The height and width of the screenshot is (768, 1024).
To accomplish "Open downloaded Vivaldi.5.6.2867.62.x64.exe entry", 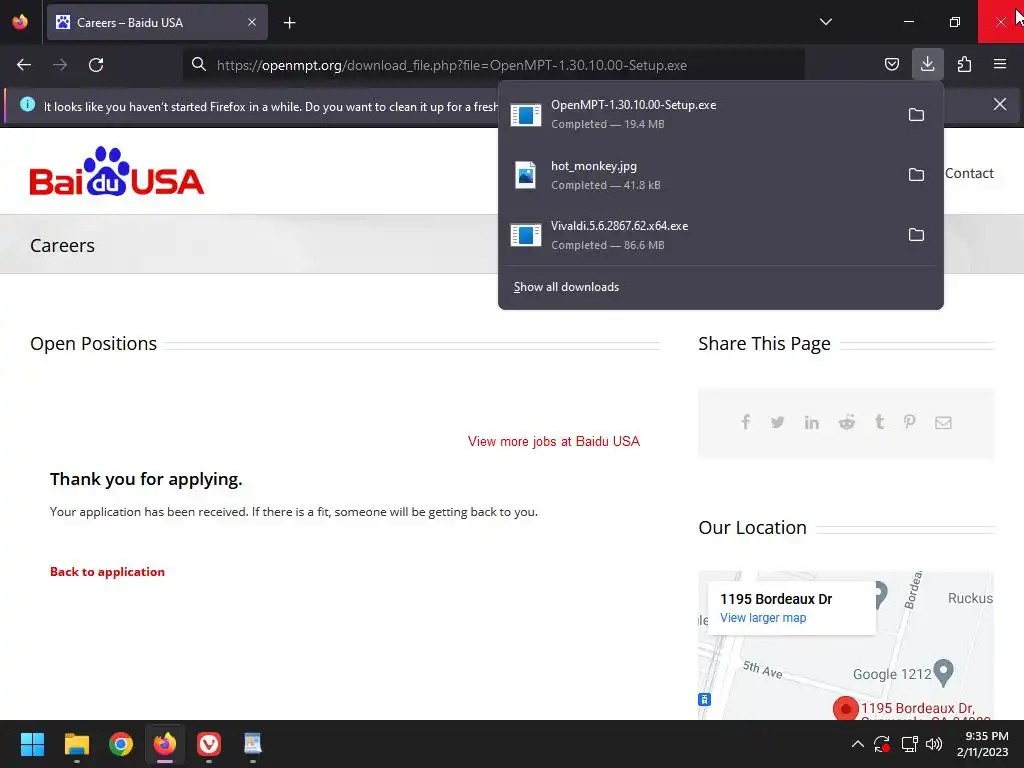I will [x=702, y=235].
